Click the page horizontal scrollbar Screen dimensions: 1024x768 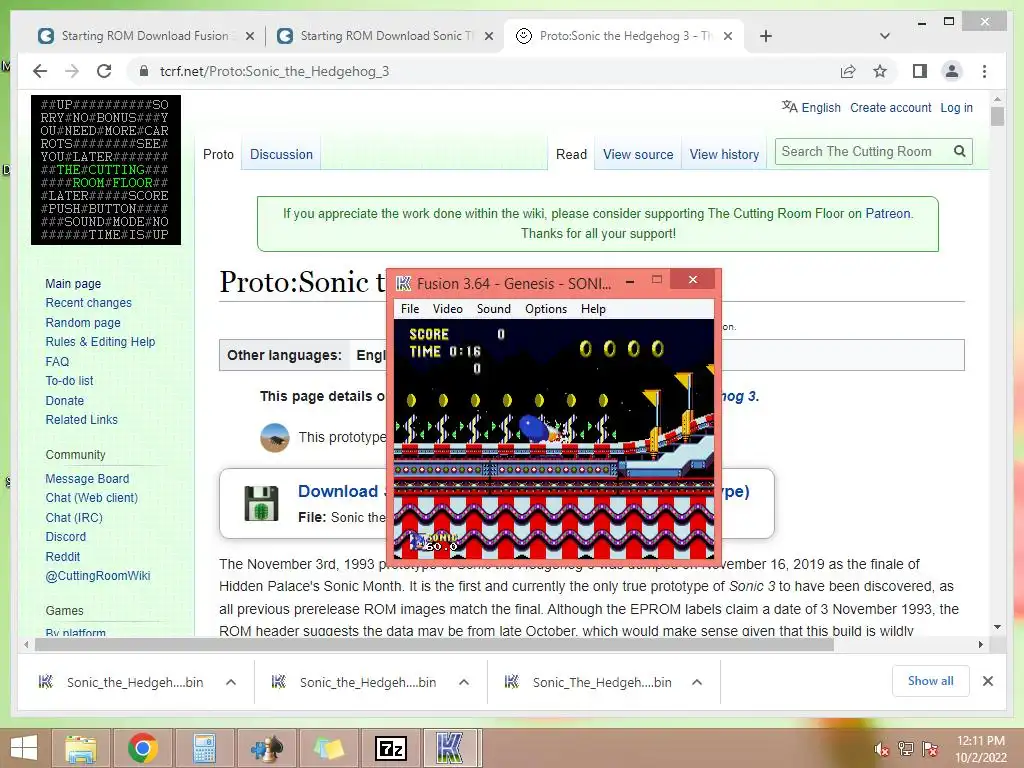pos(434,645)
